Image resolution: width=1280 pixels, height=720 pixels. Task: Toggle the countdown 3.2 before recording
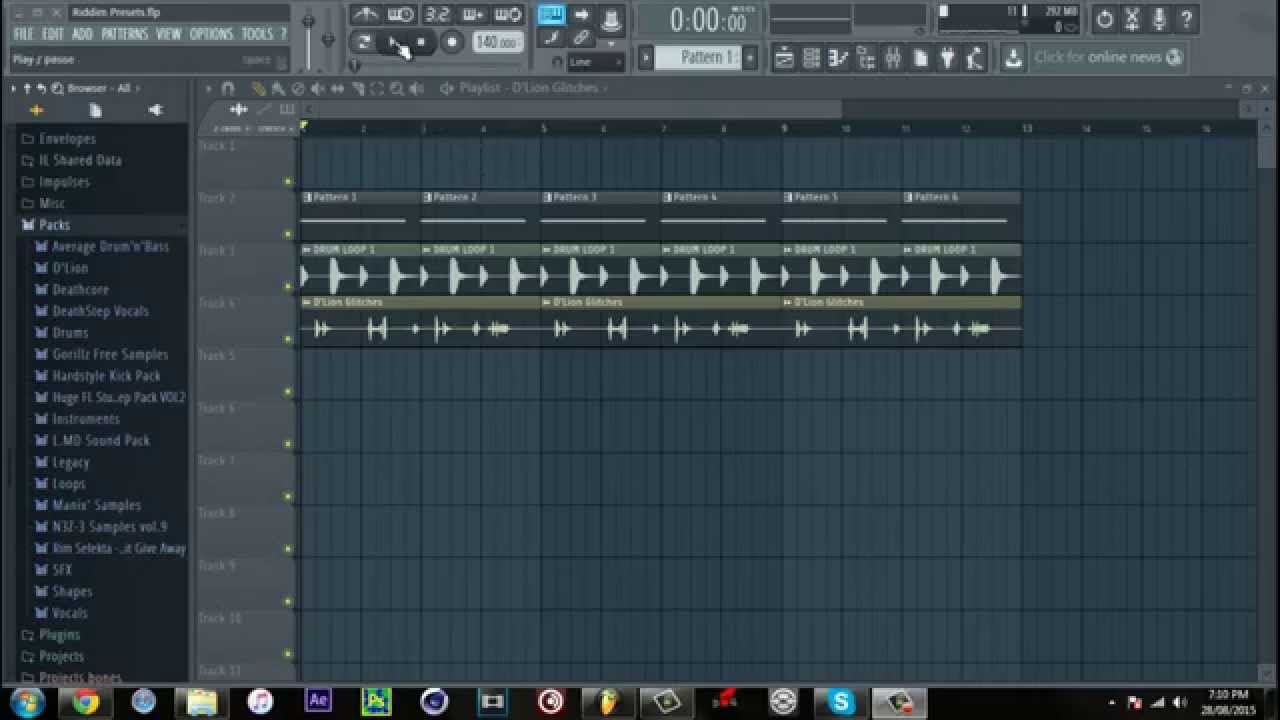click(437, 14)
